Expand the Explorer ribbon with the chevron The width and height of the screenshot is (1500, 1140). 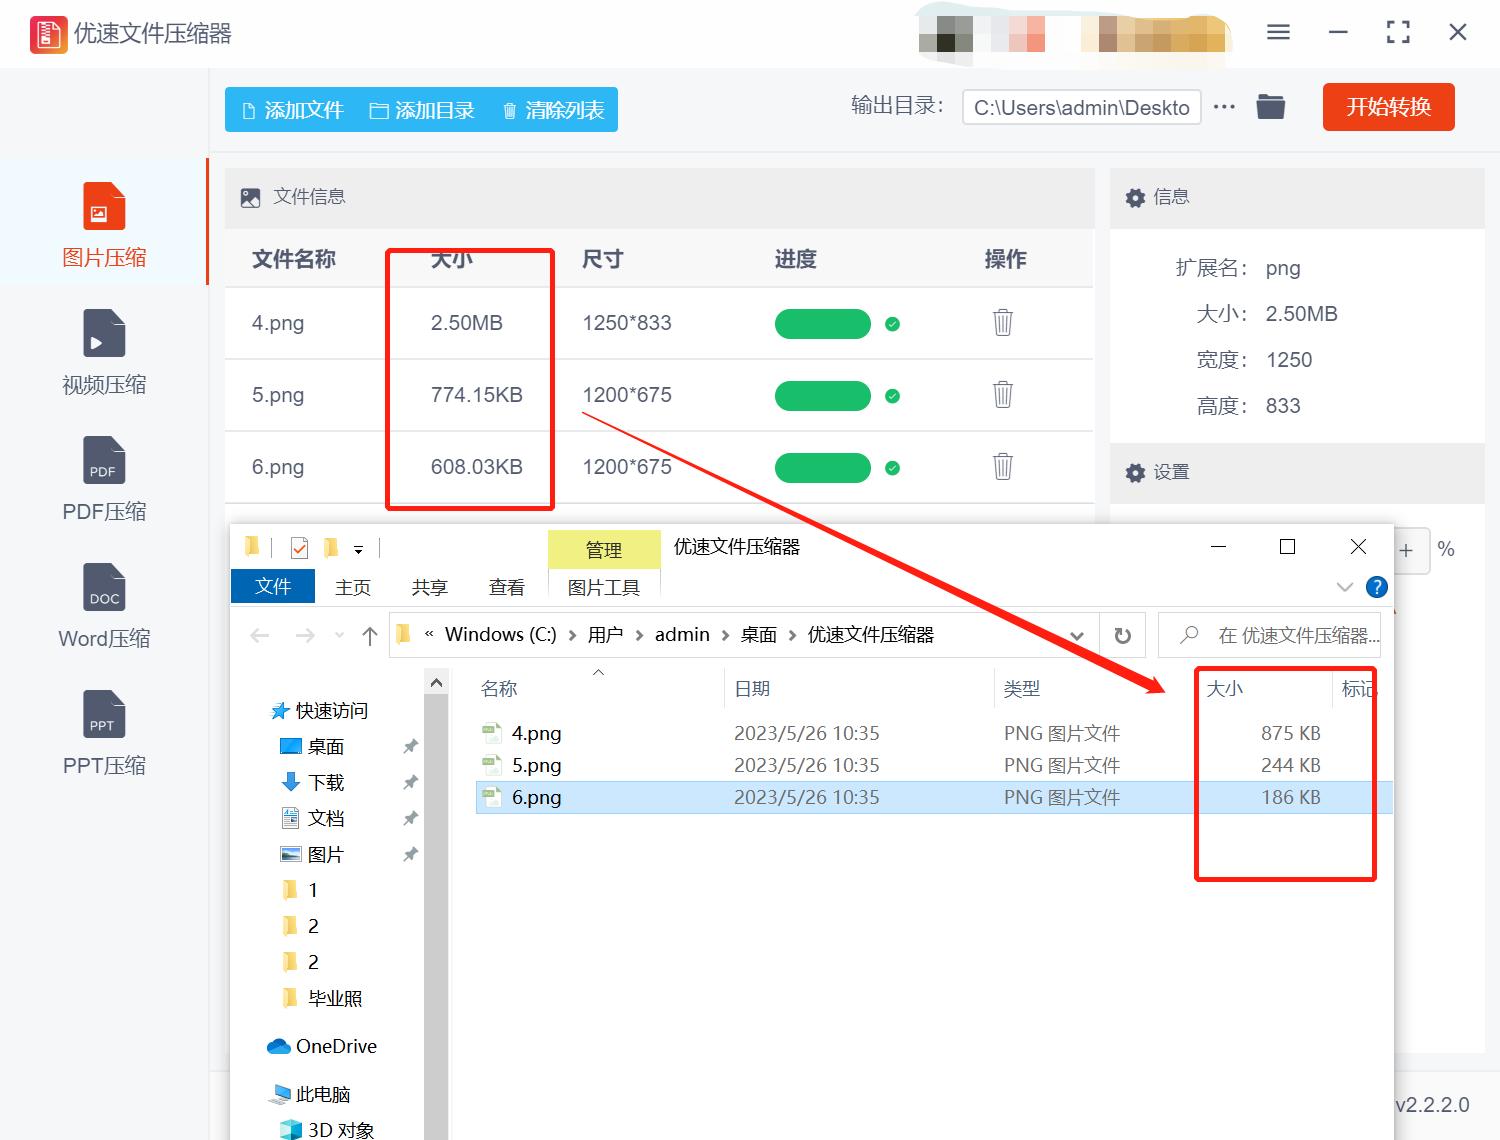pos(1344,587)
